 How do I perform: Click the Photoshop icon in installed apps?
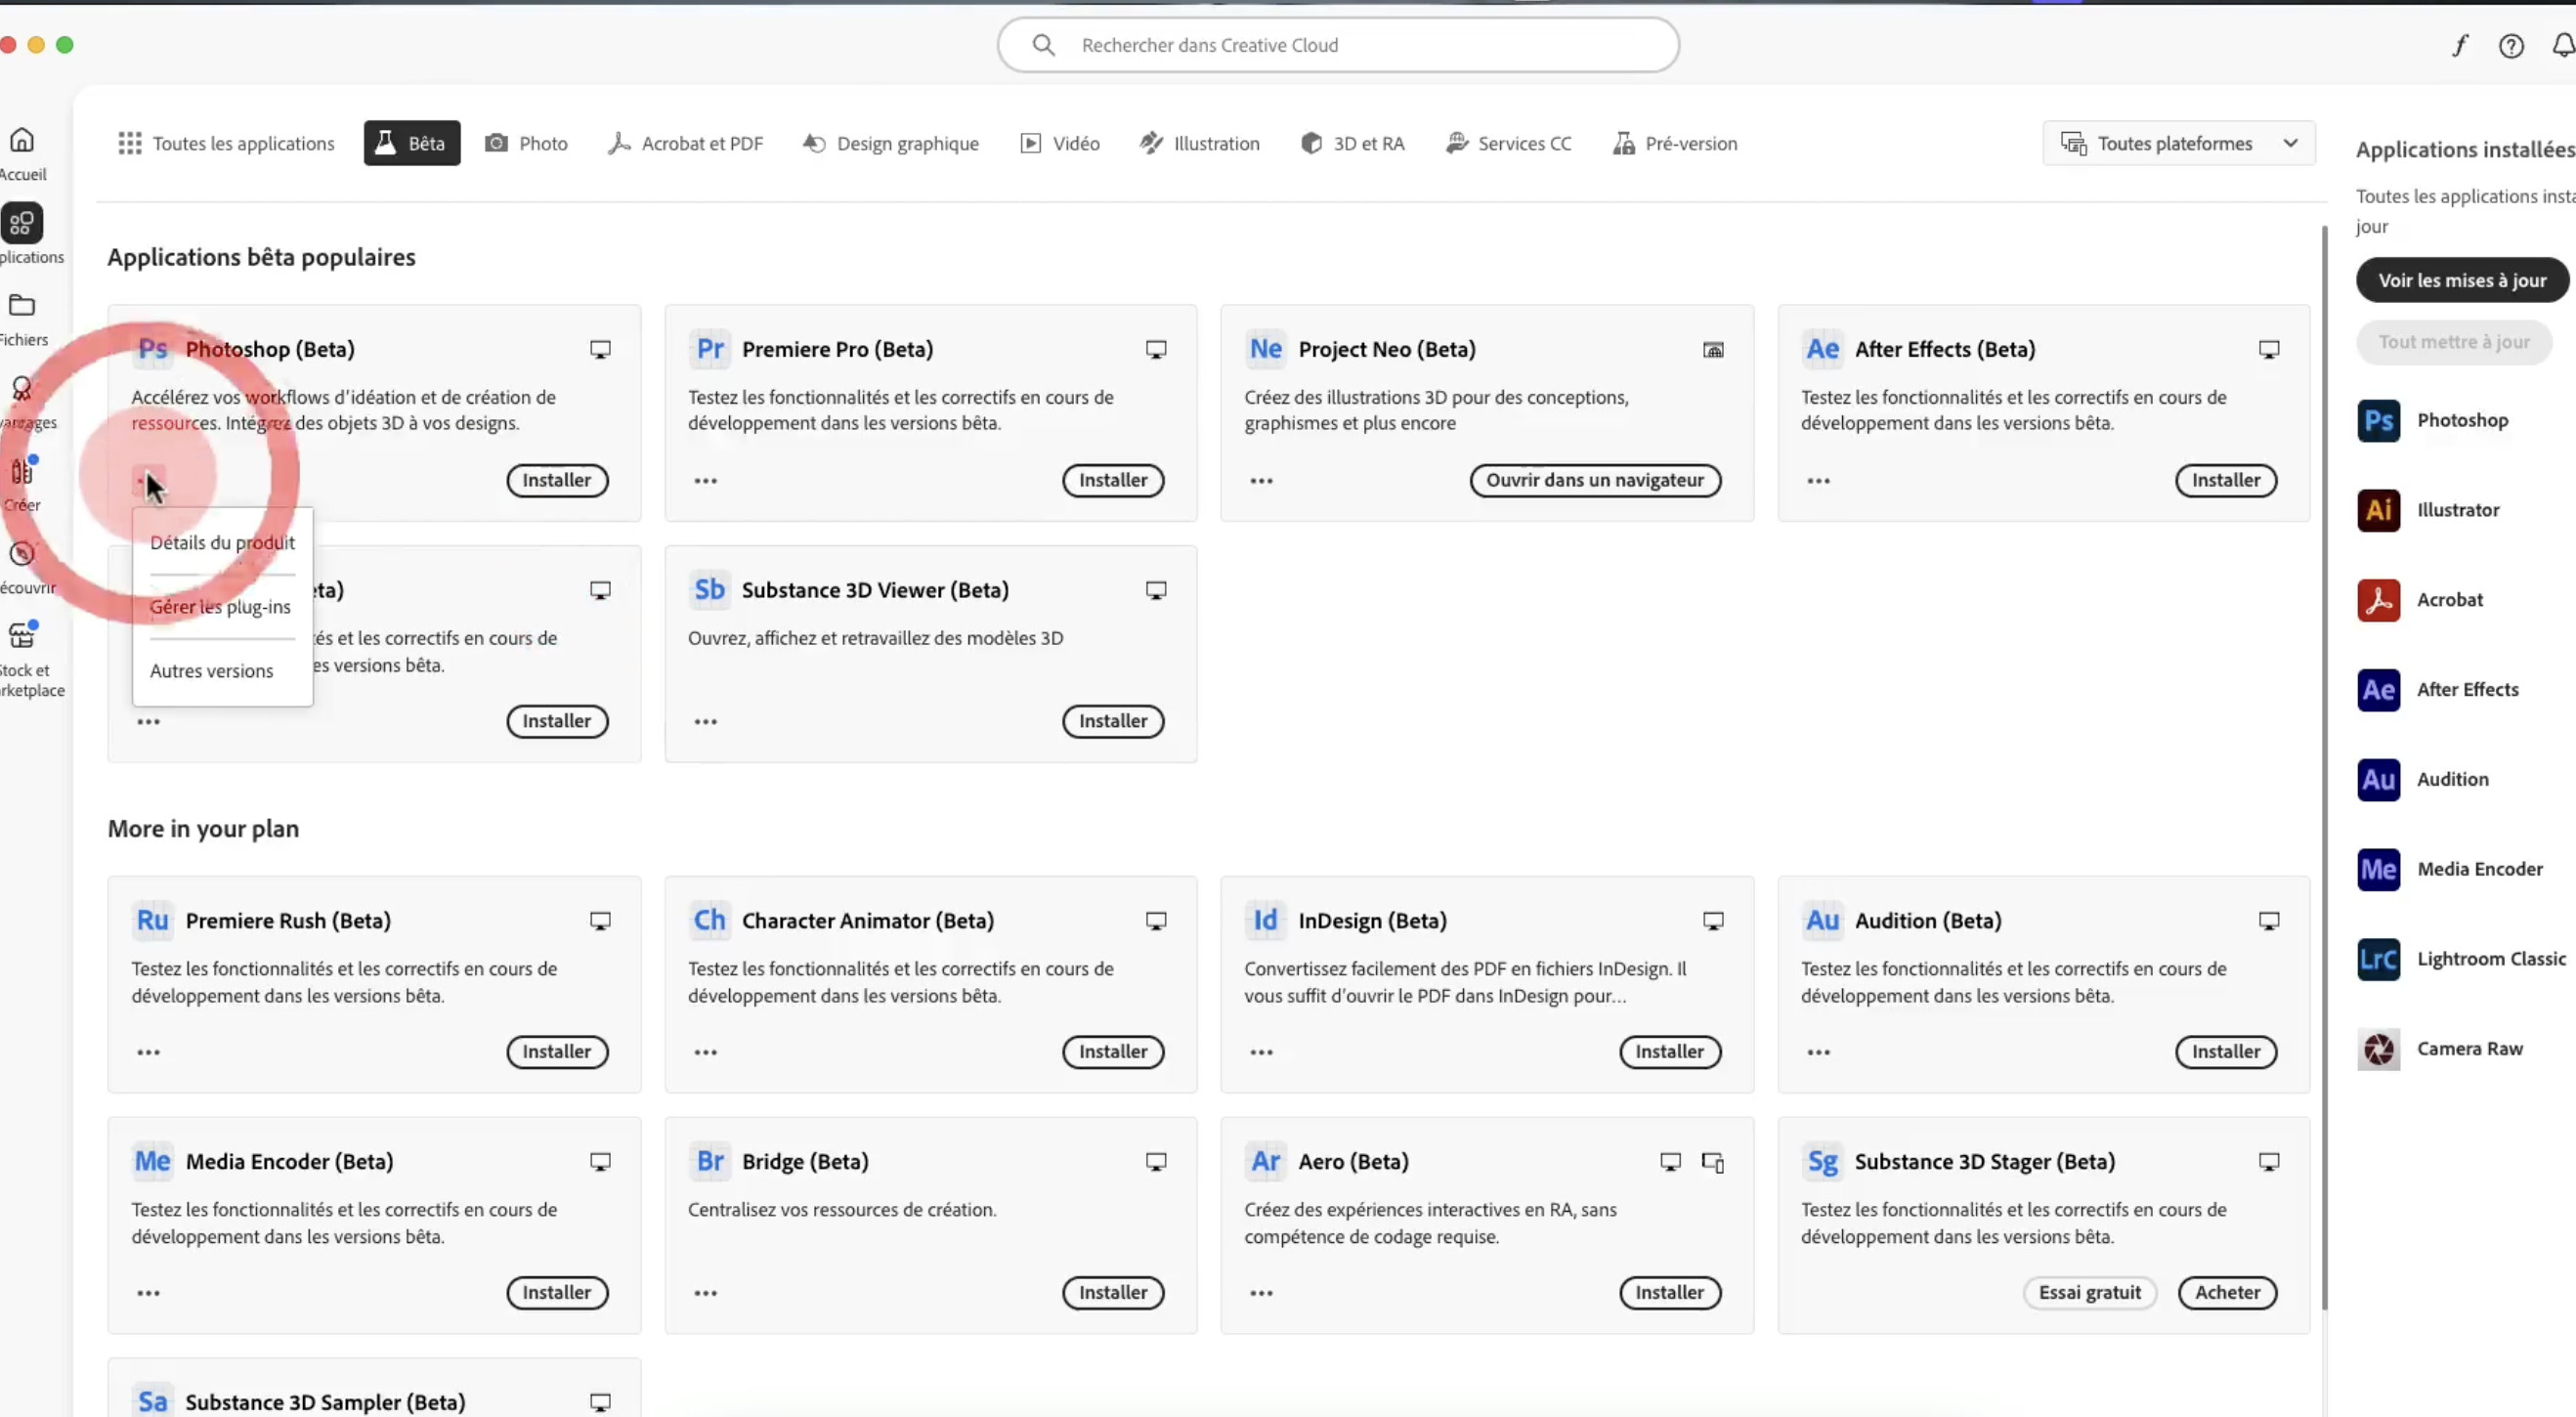pyautogui.click(x=2378, y=421)
